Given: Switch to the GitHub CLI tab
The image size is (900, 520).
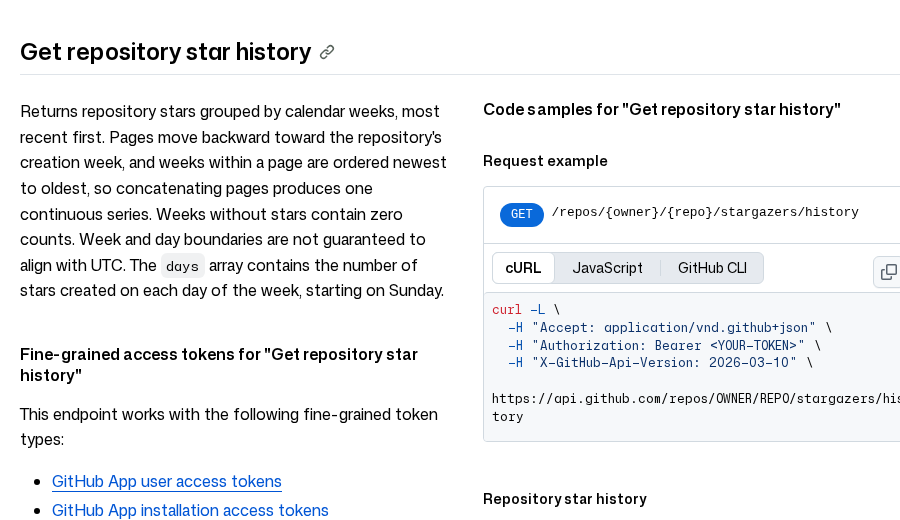Looking at the screenshot, I should click(x=712, y=268).
